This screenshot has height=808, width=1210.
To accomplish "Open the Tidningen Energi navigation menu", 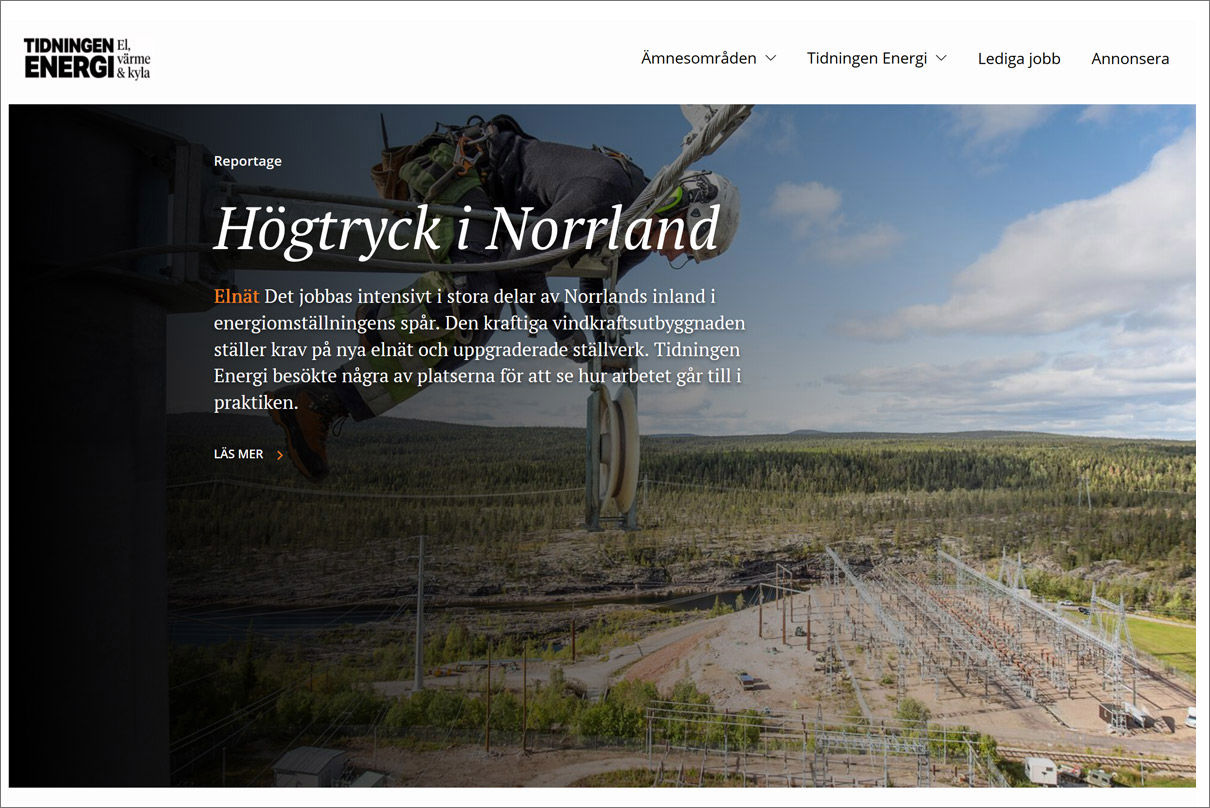I will [x=867, y=58].
